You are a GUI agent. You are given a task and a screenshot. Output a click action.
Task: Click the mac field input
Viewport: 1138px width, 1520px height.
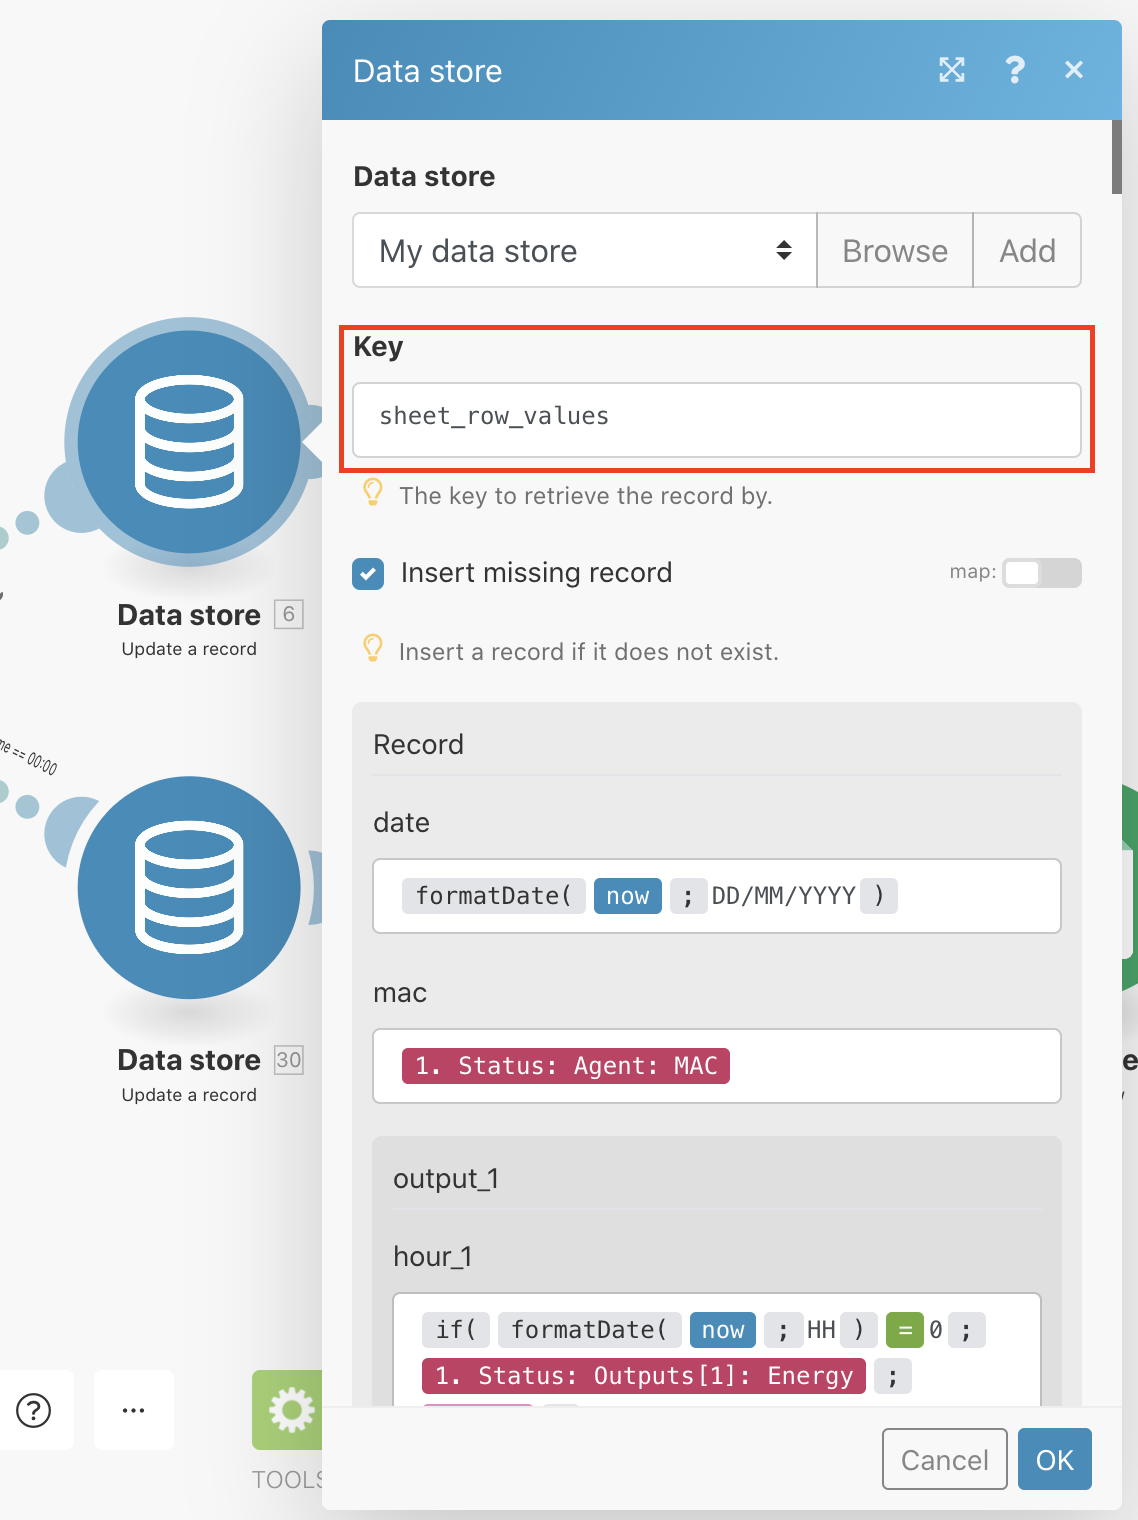717,1066
